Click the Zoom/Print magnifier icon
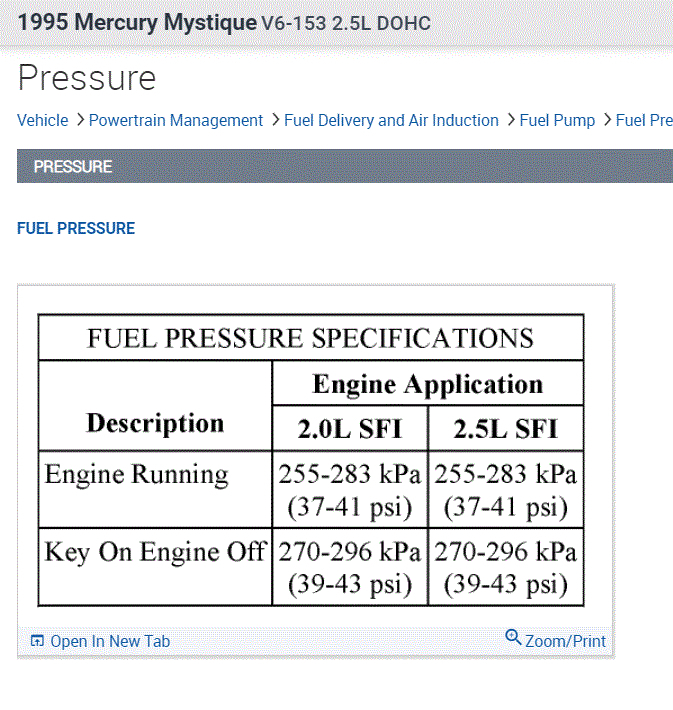 513,637
